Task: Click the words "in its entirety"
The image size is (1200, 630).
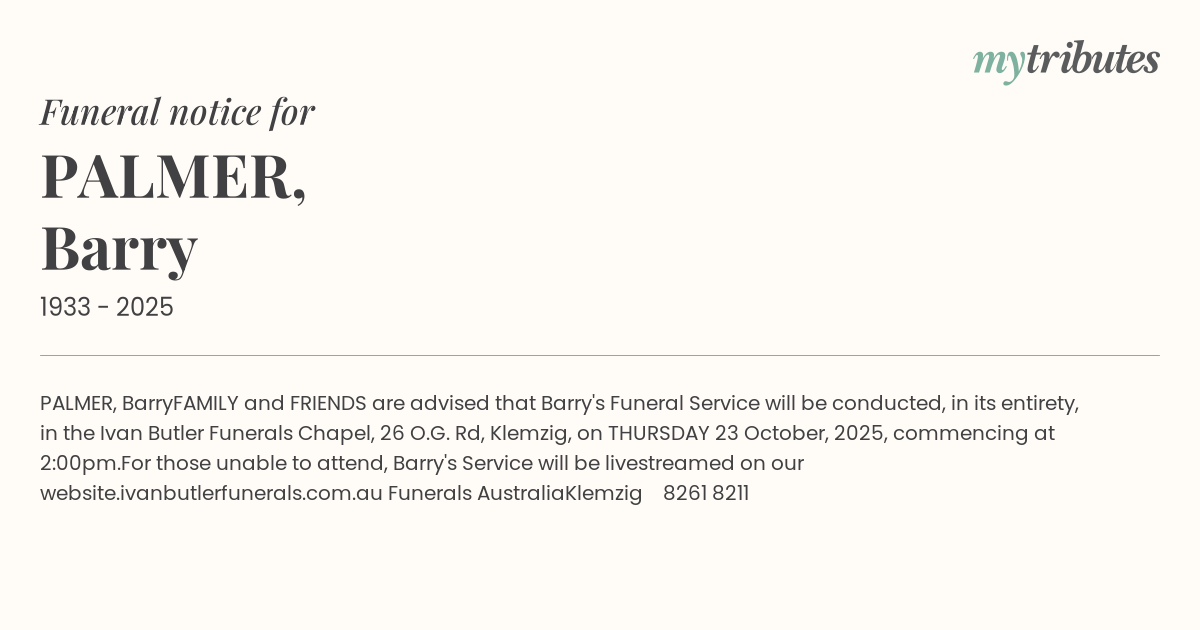Action: 1015,403
